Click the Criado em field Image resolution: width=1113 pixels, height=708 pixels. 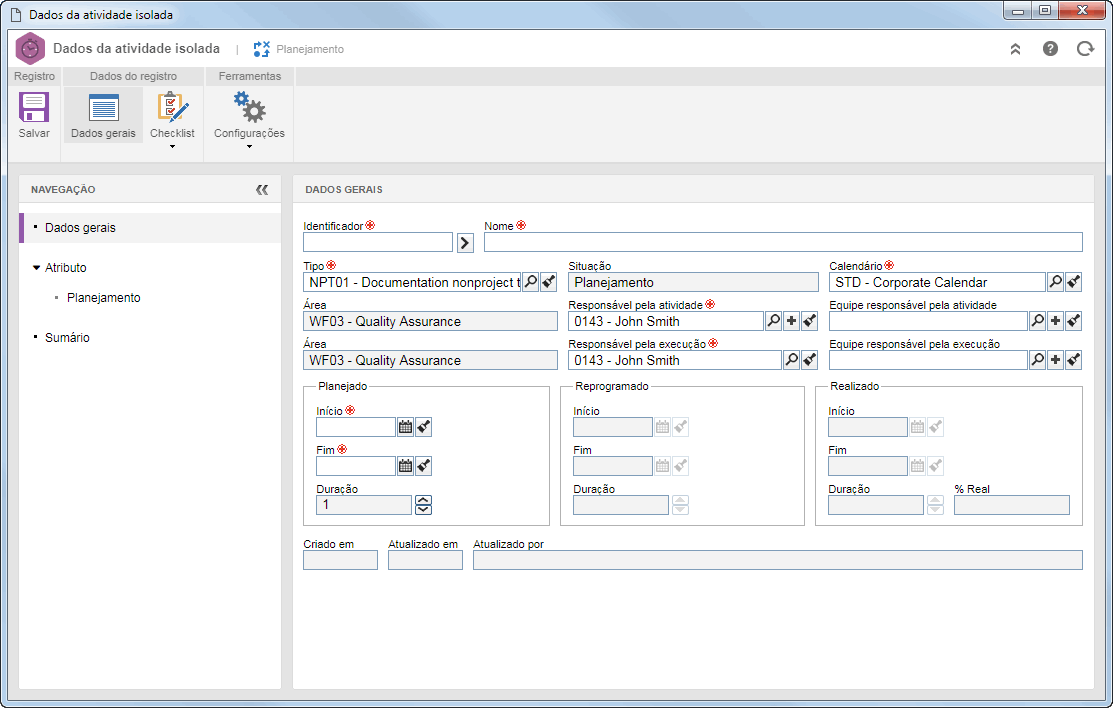coord(340,560)
